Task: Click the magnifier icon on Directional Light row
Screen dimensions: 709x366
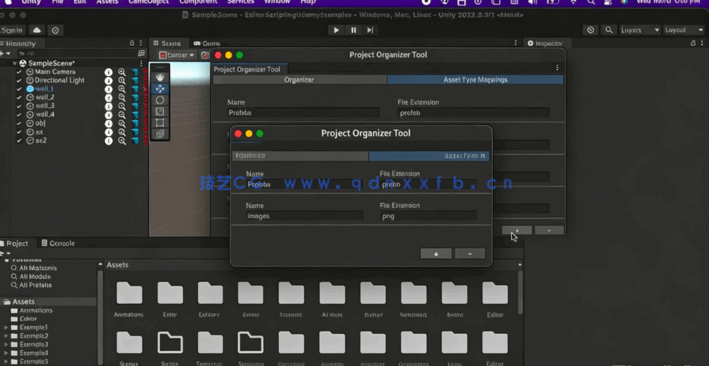Action: (x=122, y=81)
